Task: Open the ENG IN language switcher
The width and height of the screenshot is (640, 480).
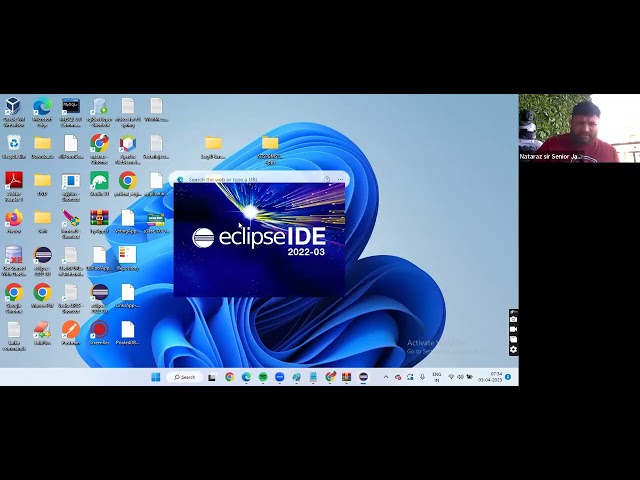Action: point(437,377)
